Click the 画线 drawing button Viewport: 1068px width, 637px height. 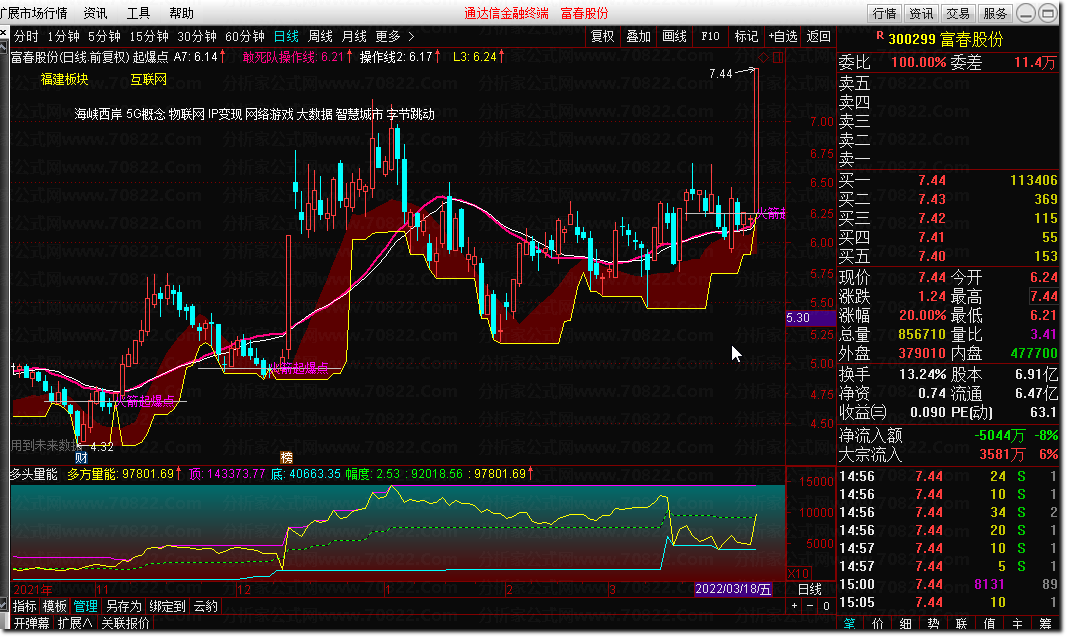(674, 36)
